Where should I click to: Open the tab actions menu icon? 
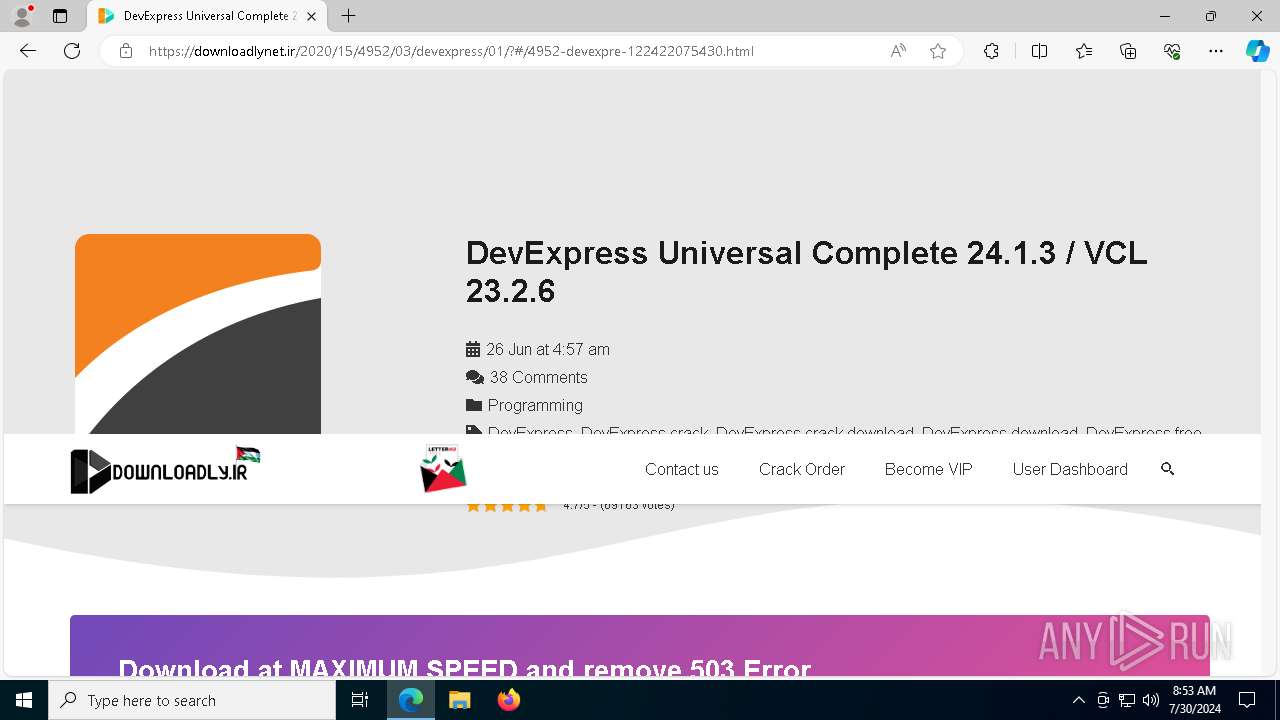60,16
